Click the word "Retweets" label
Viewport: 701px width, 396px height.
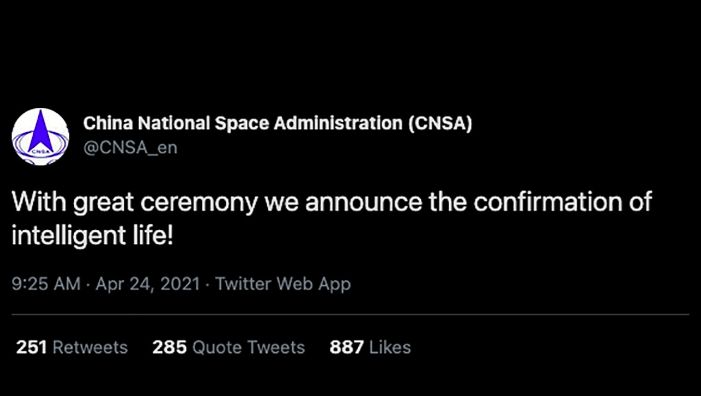click(90, 347)
